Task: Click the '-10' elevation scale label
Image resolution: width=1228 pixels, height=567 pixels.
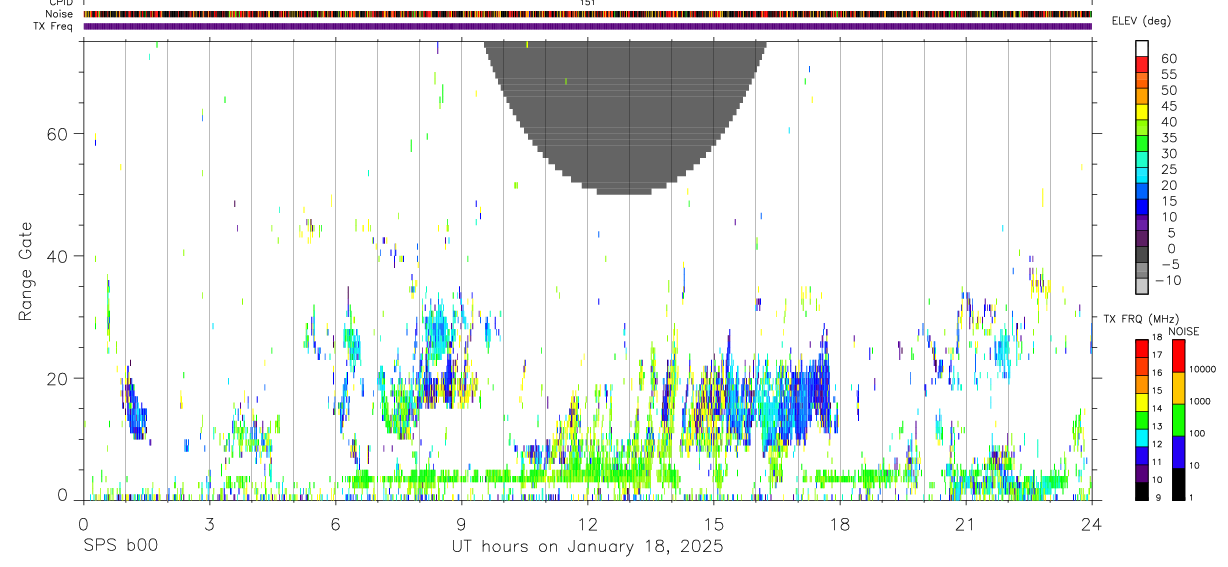Action: point(1168,281)
